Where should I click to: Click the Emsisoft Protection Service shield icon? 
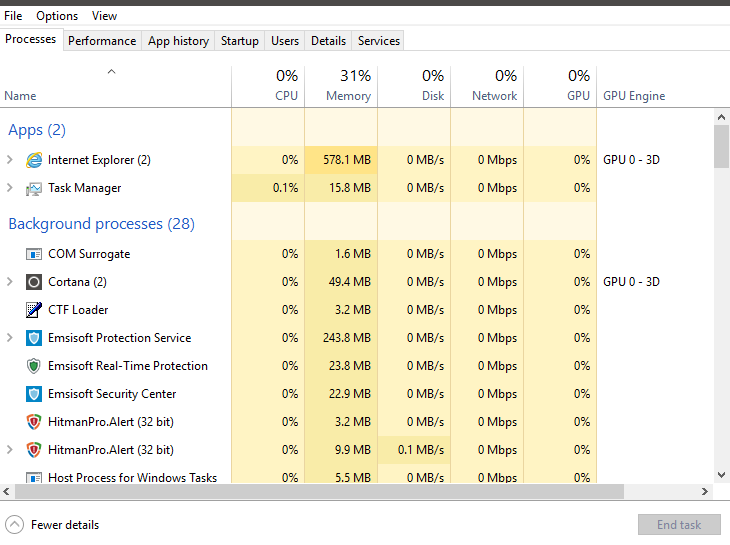34,338
